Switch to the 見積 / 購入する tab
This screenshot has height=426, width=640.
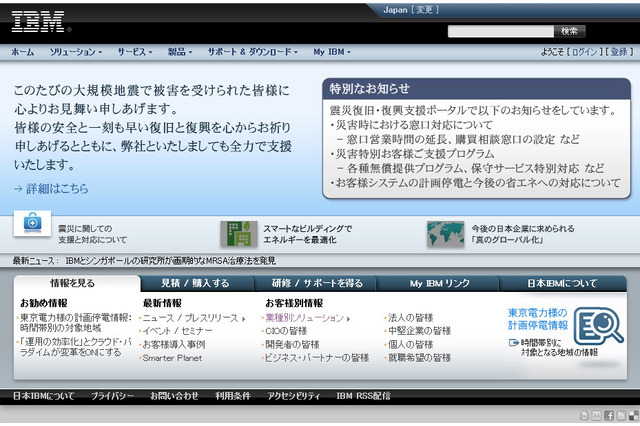196,283
